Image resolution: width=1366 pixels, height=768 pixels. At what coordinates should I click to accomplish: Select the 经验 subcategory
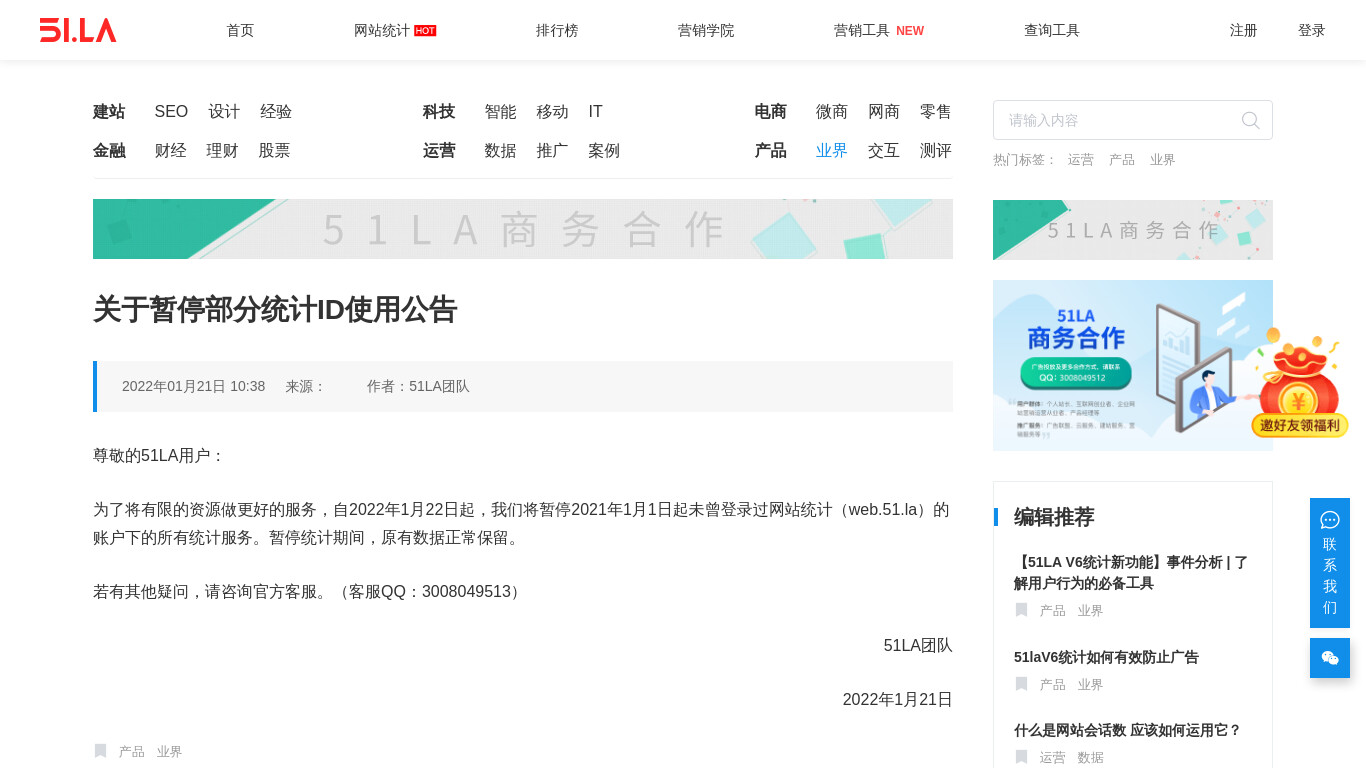click(276, 112)
